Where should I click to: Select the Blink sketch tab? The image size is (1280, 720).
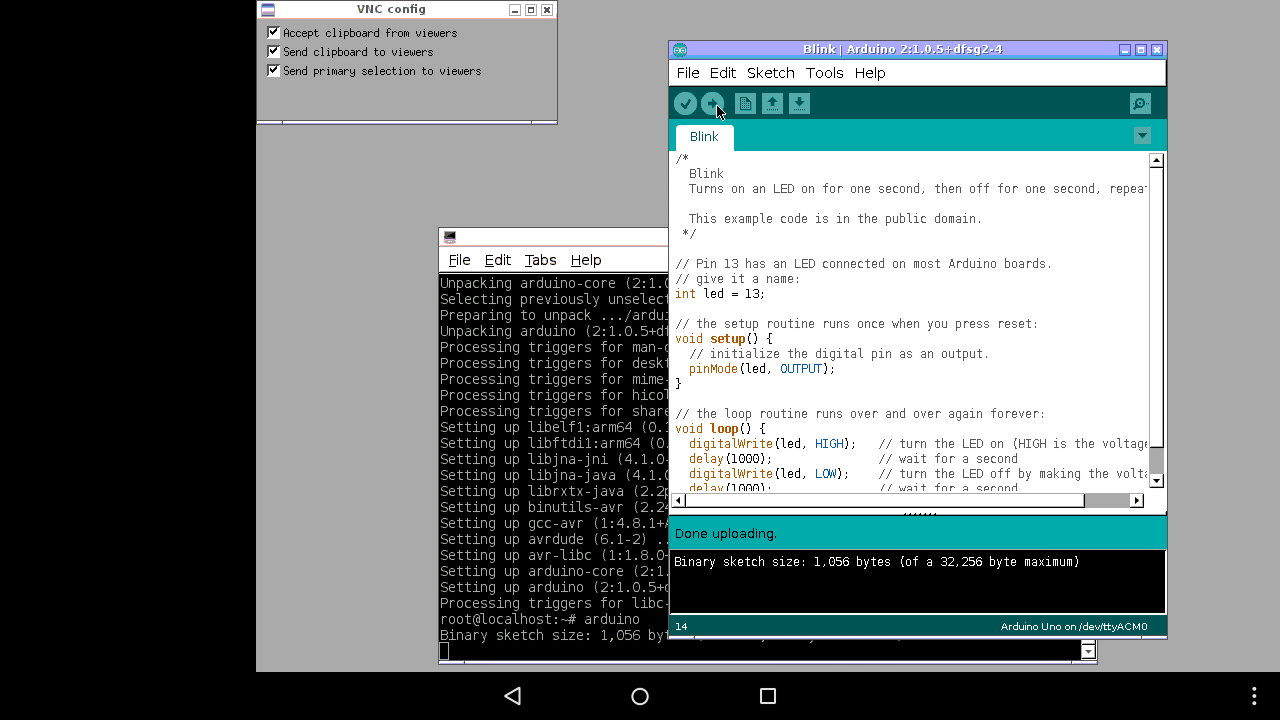coord(704,137)
